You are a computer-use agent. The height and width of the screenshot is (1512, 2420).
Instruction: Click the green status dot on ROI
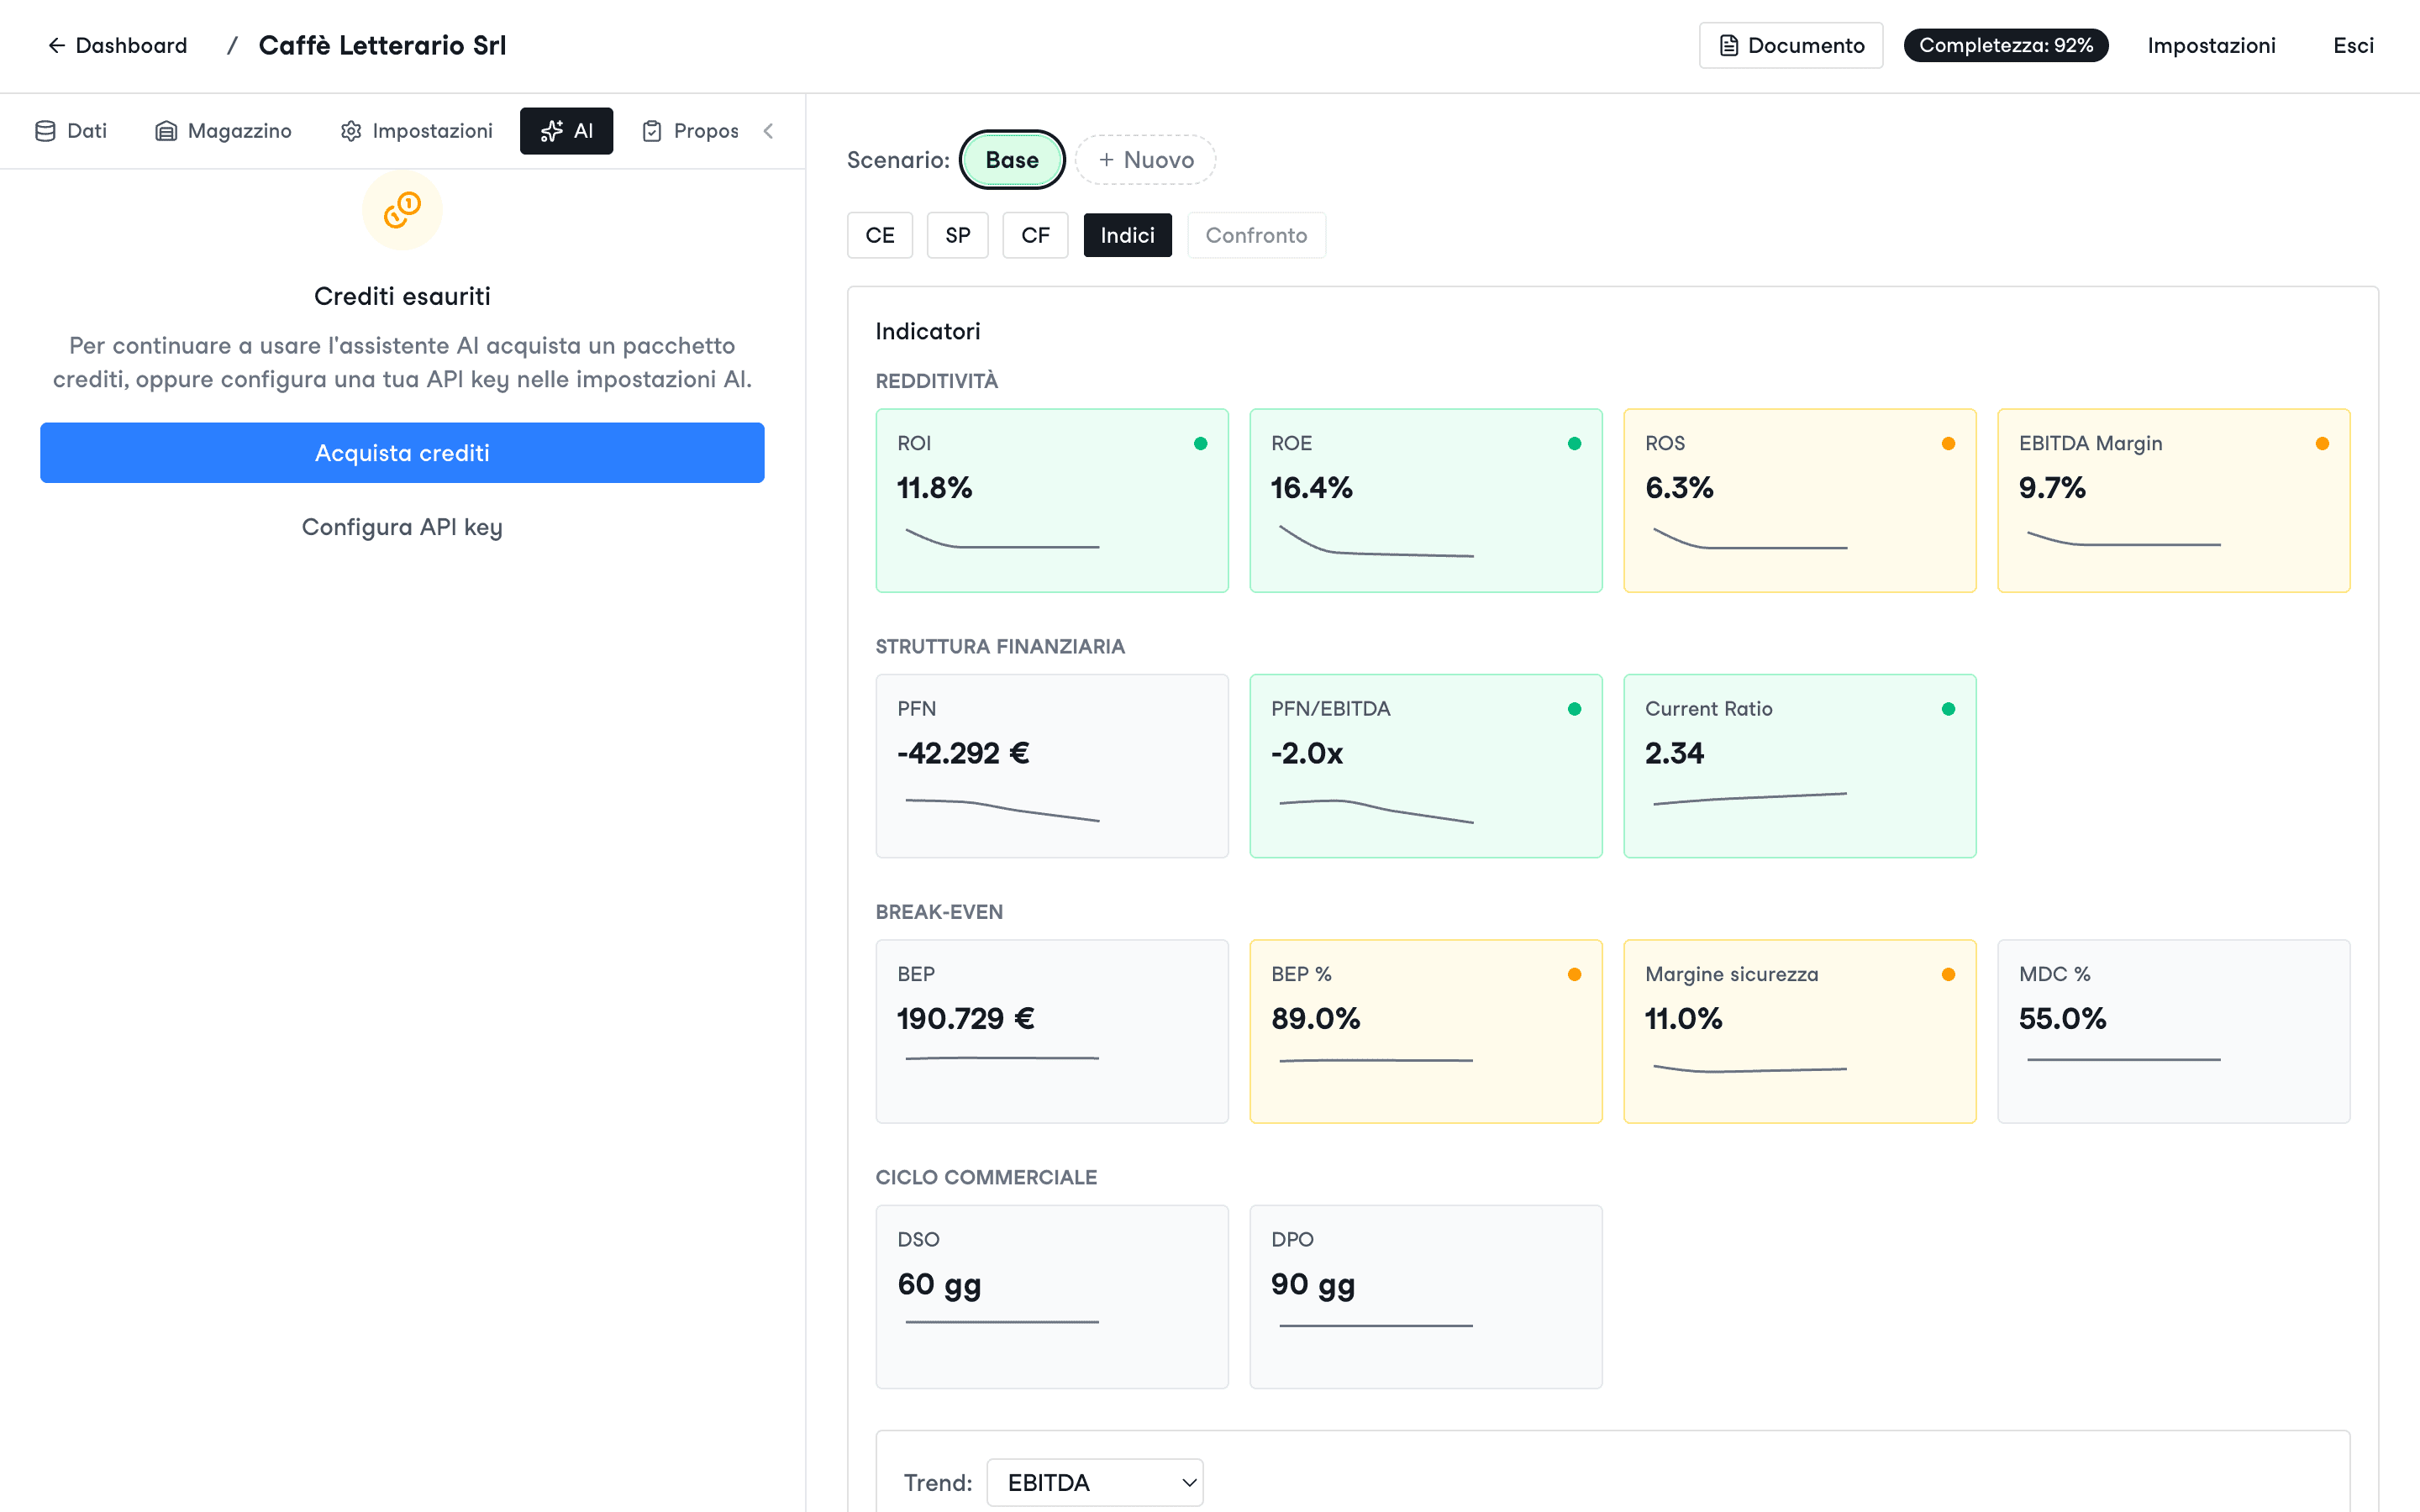click(1200, 444)
